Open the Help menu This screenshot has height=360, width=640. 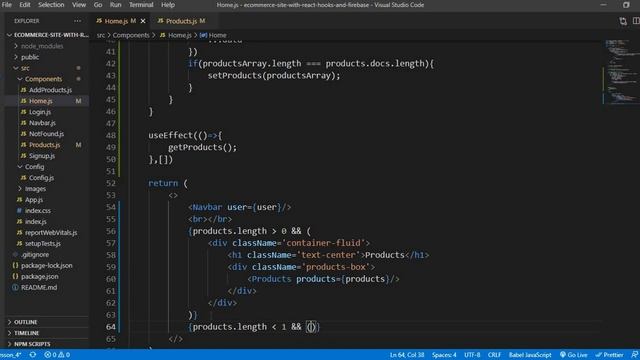click(x=168, y=5)
